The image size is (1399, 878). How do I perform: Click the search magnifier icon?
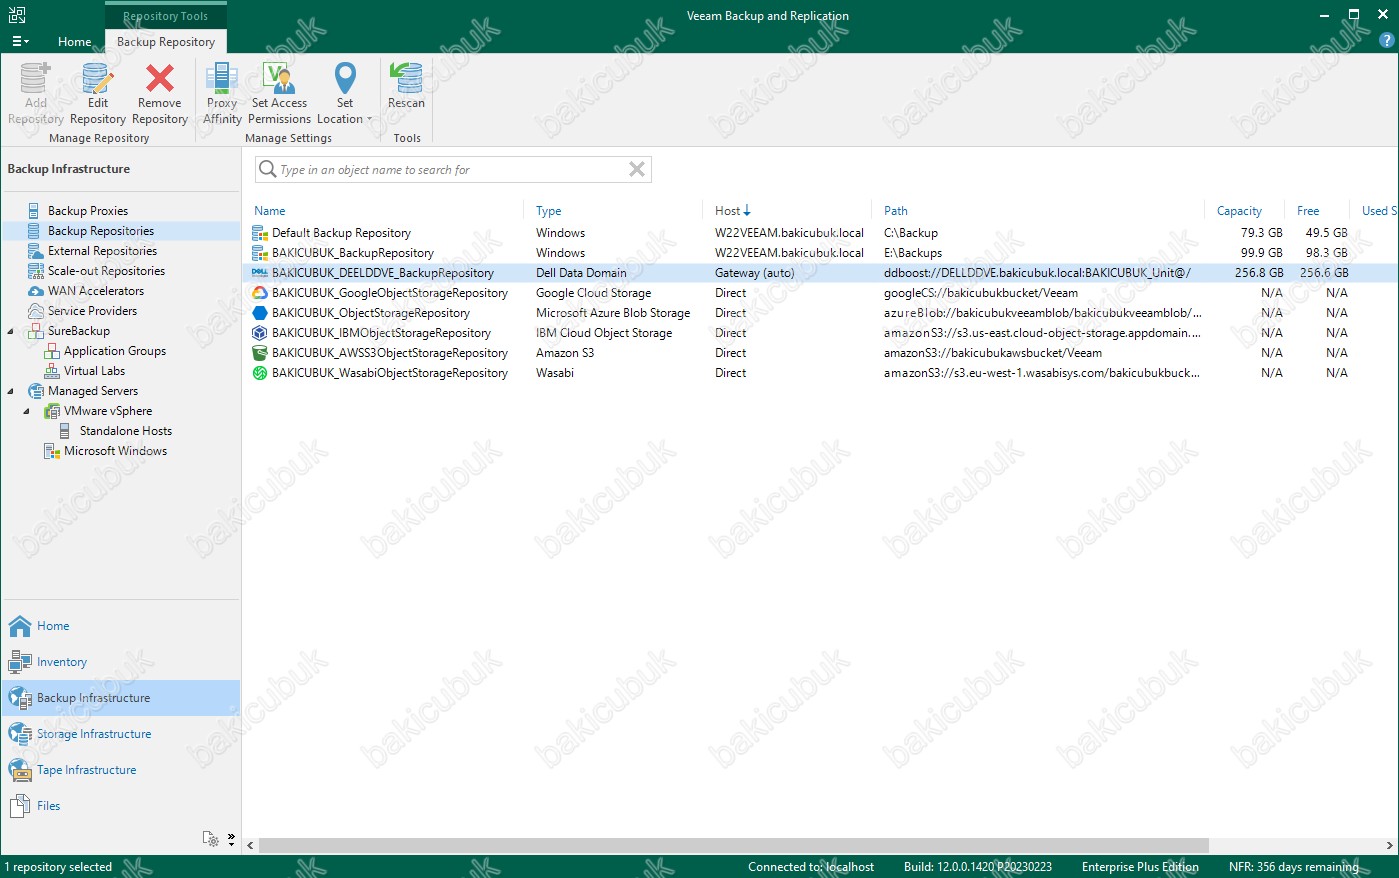point(267,169)
